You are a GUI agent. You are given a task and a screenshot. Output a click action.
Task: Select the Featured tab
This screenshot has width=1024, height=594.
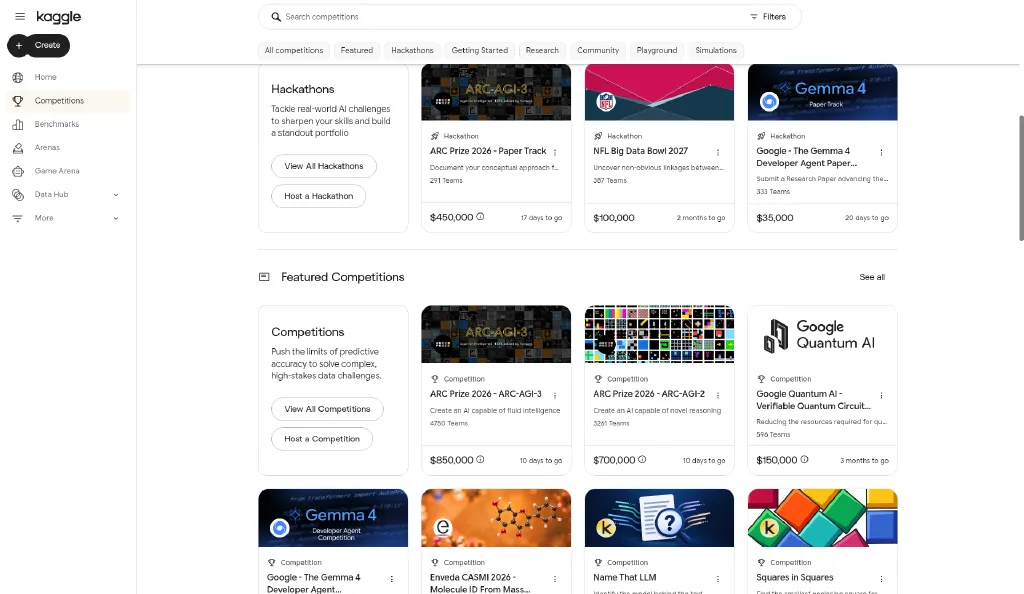[357, 50]
